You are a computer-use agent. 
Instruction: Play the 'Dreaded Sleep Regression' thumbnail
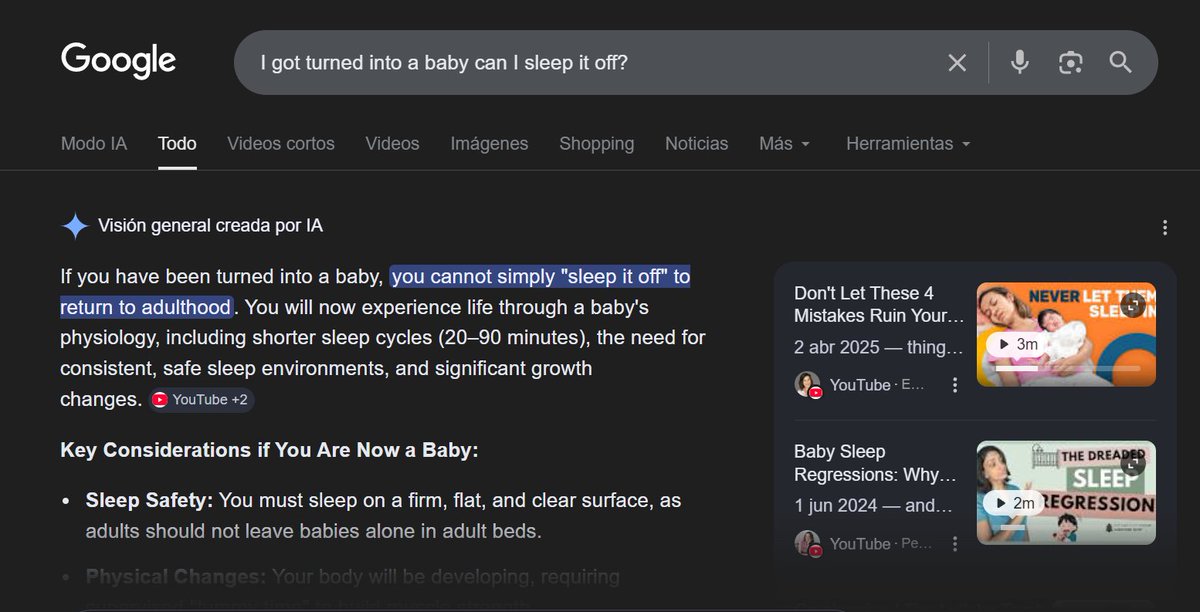tap(1066, 492)
